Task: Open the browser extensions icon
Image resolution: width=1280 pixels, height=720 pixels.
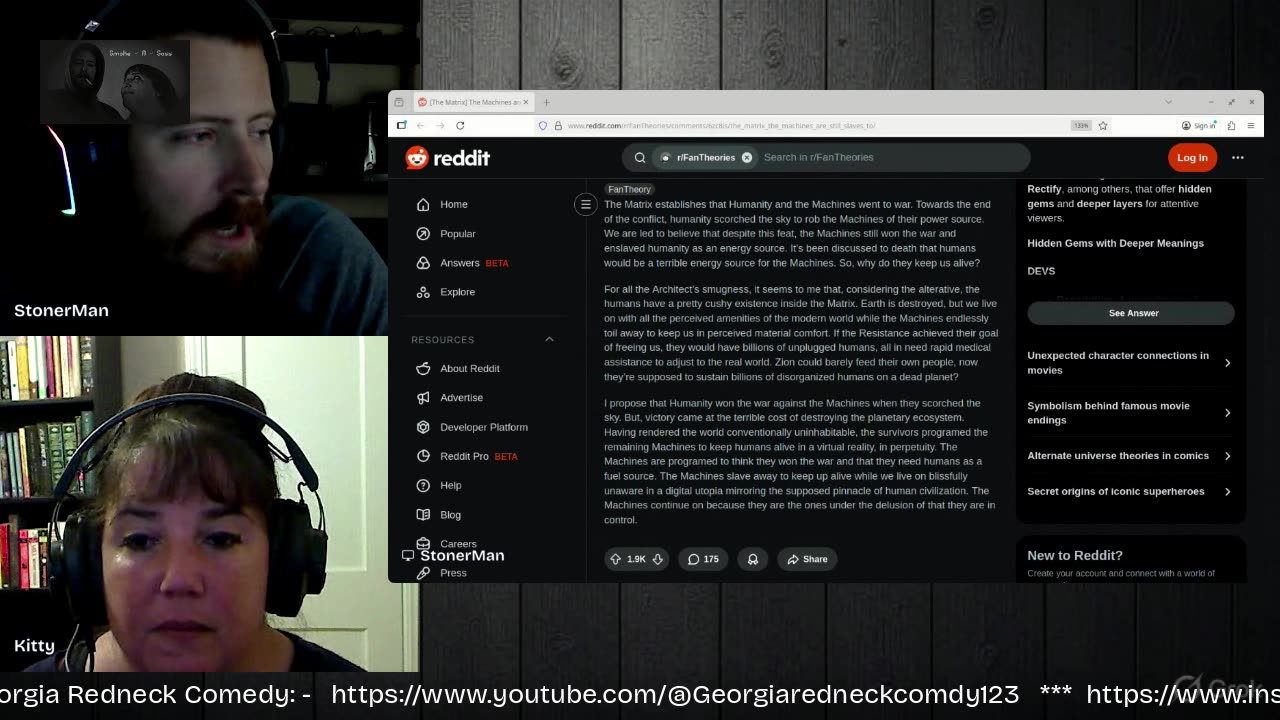Action: pos(1231,125)
